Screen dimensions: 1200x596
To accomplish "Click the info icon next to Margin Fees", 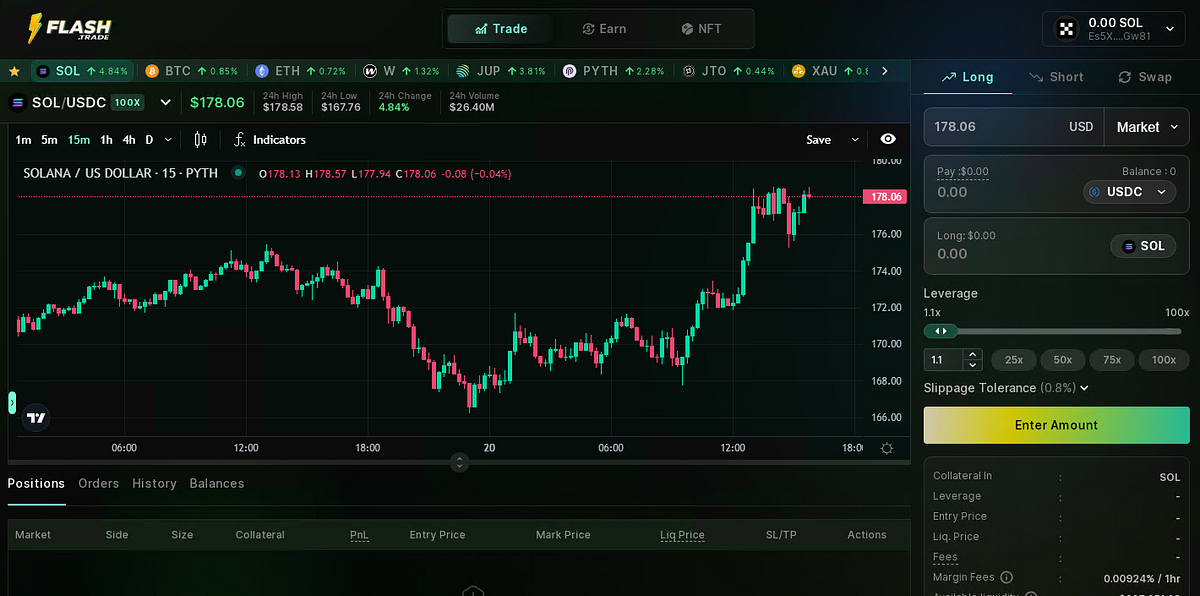I will 1007,577.
